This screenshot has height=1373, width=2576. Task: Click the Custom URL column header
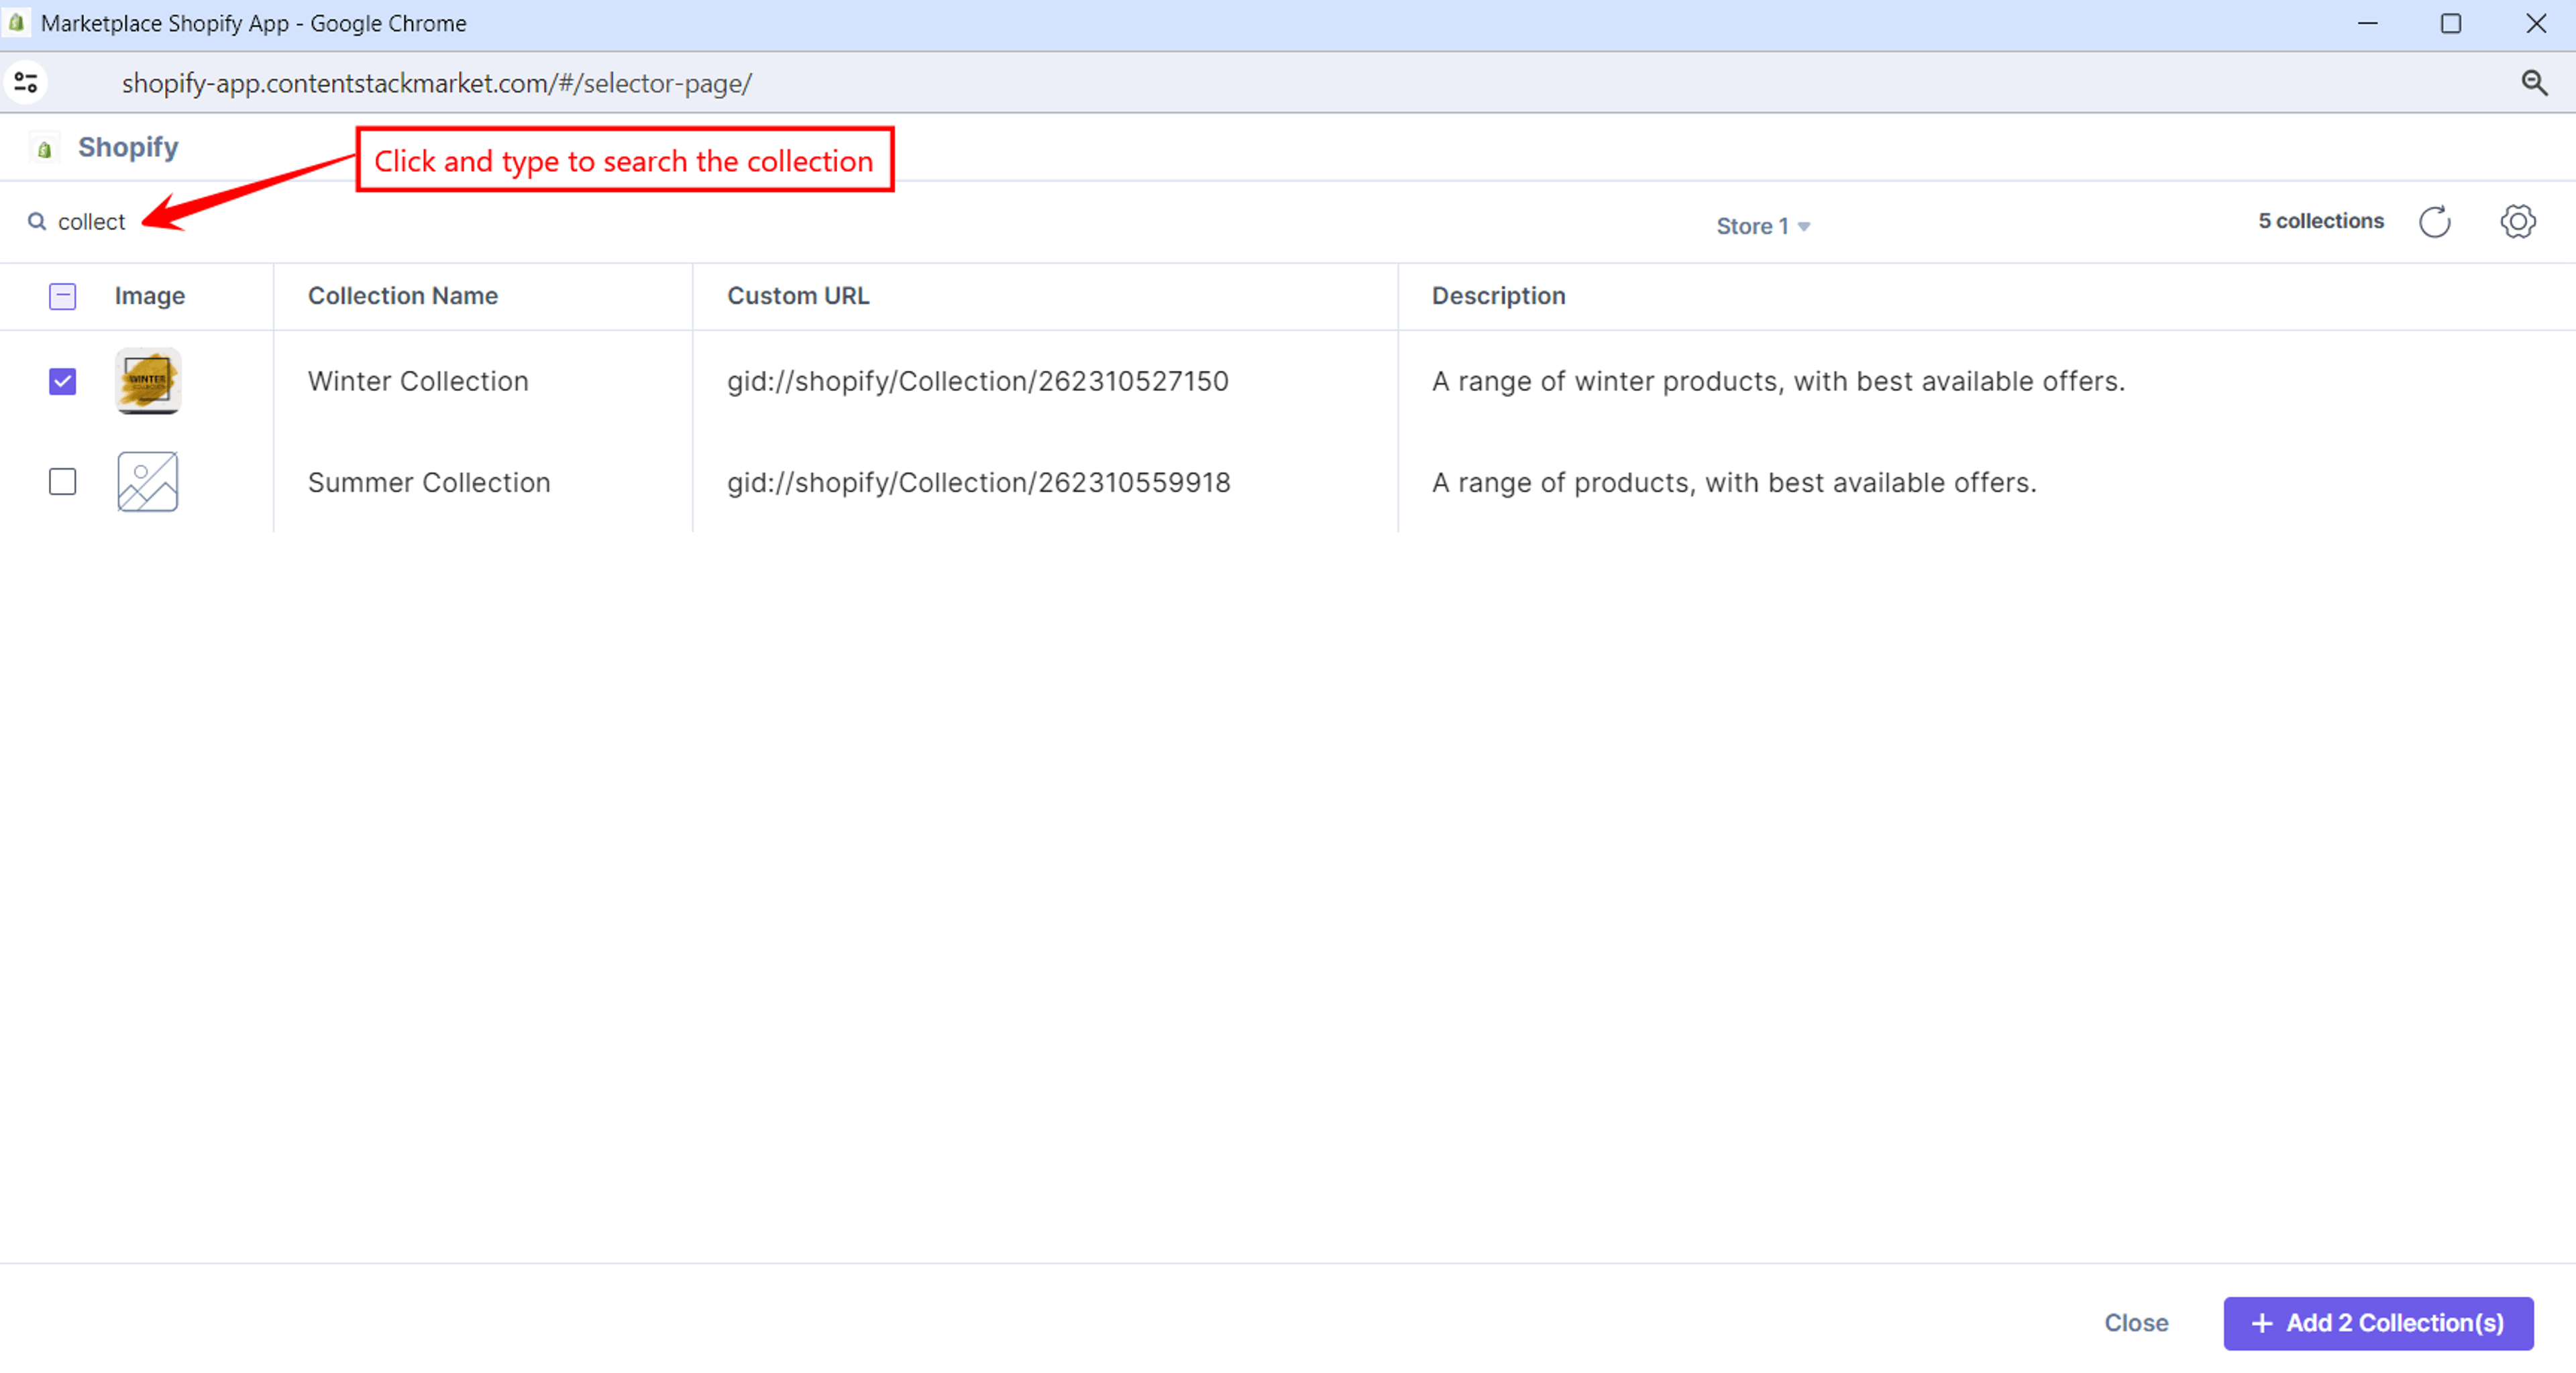(798, 296)
